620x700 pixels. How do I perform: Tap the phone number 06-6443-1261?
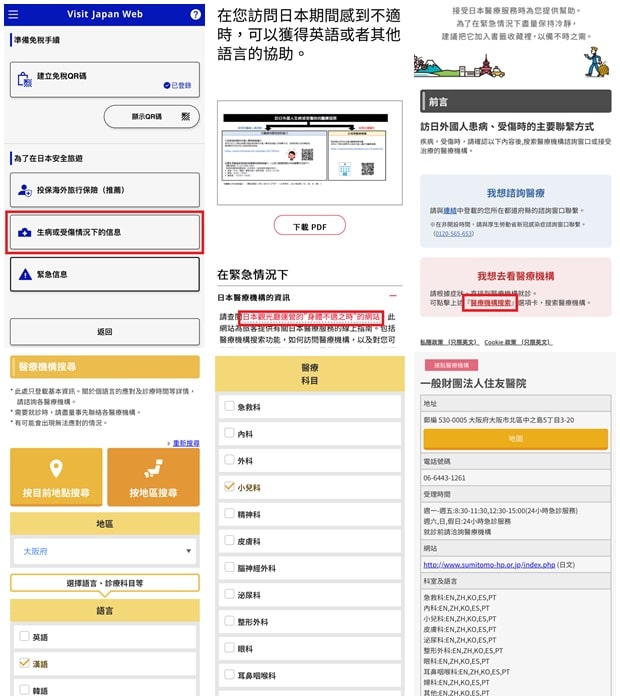(x=445, y=478)
